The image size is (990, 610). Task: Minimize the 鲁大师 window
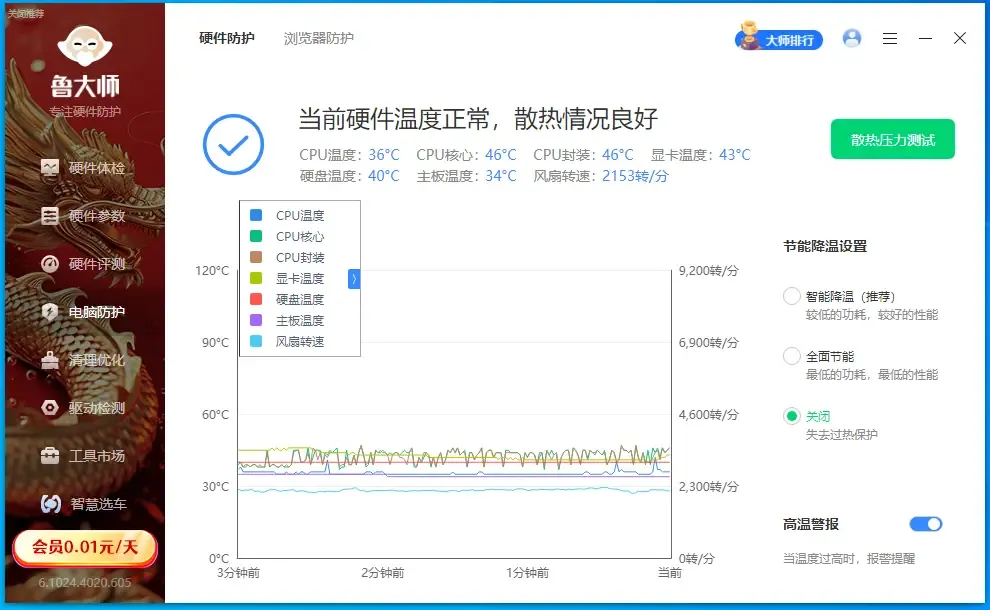click(x=925, y=39)
